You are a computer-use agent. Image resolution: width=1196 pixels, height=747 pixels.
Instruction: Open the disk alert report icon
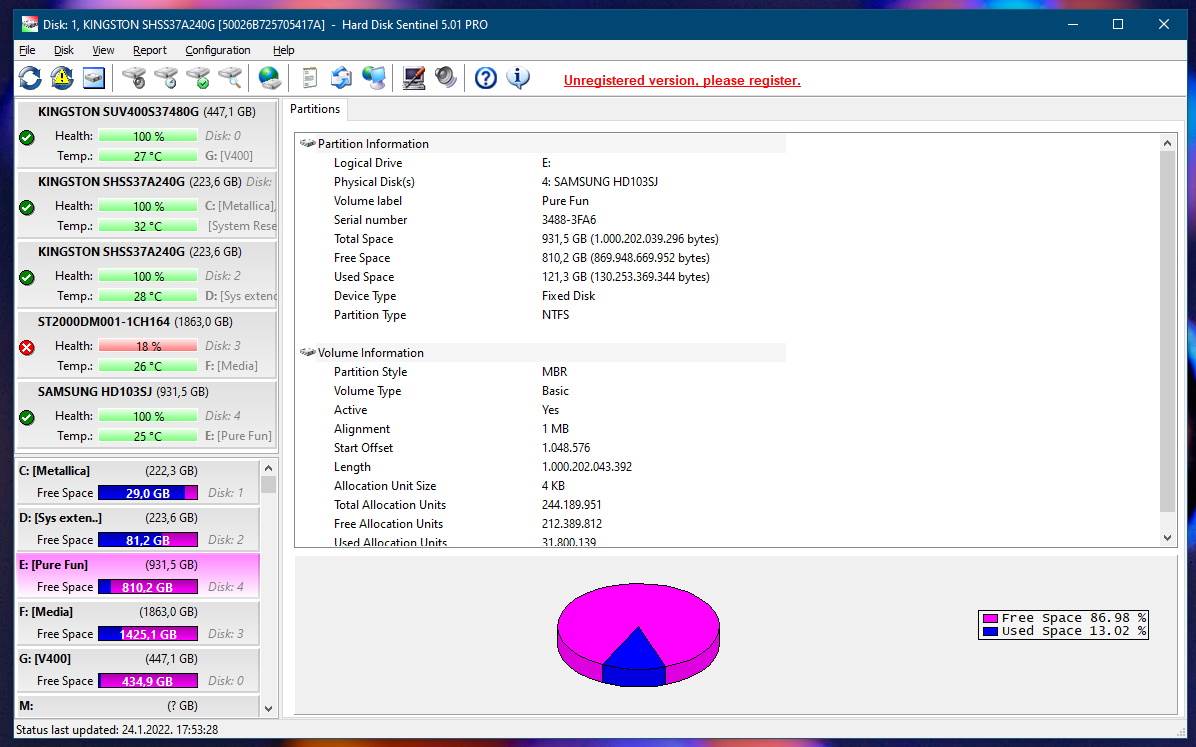(x=61, y=77)
